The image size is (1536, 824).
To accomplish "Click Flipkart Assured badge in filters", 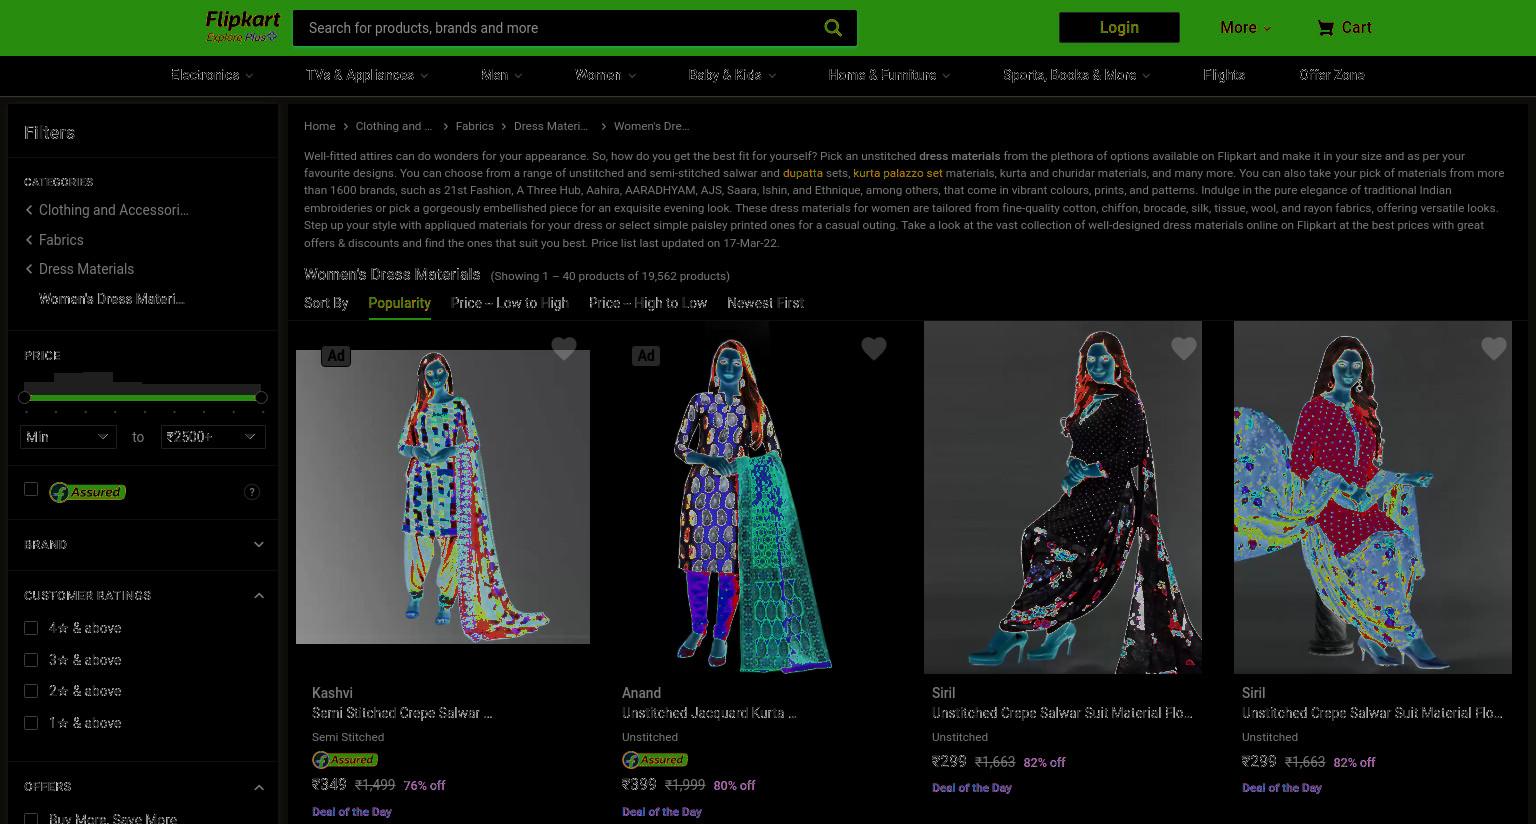I will coord(87,492).
